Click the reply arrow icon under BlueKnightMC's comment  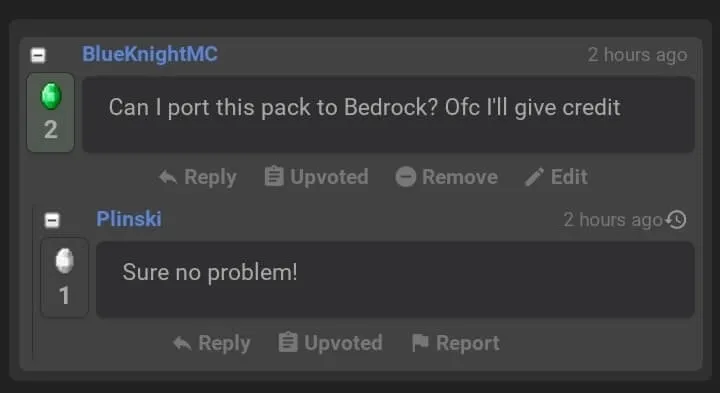(168, 177)
